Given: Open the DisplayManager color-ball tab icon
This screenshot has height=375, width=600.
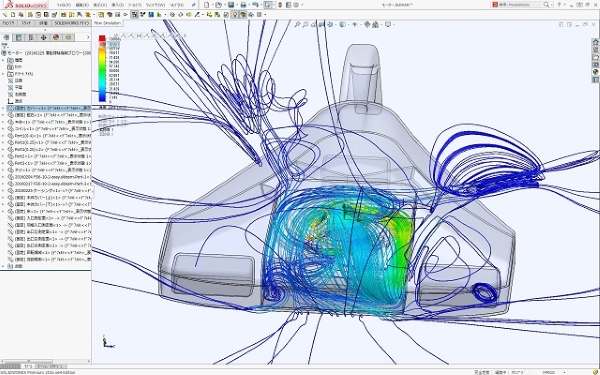Looking at the screenshot, I should 56,38.
